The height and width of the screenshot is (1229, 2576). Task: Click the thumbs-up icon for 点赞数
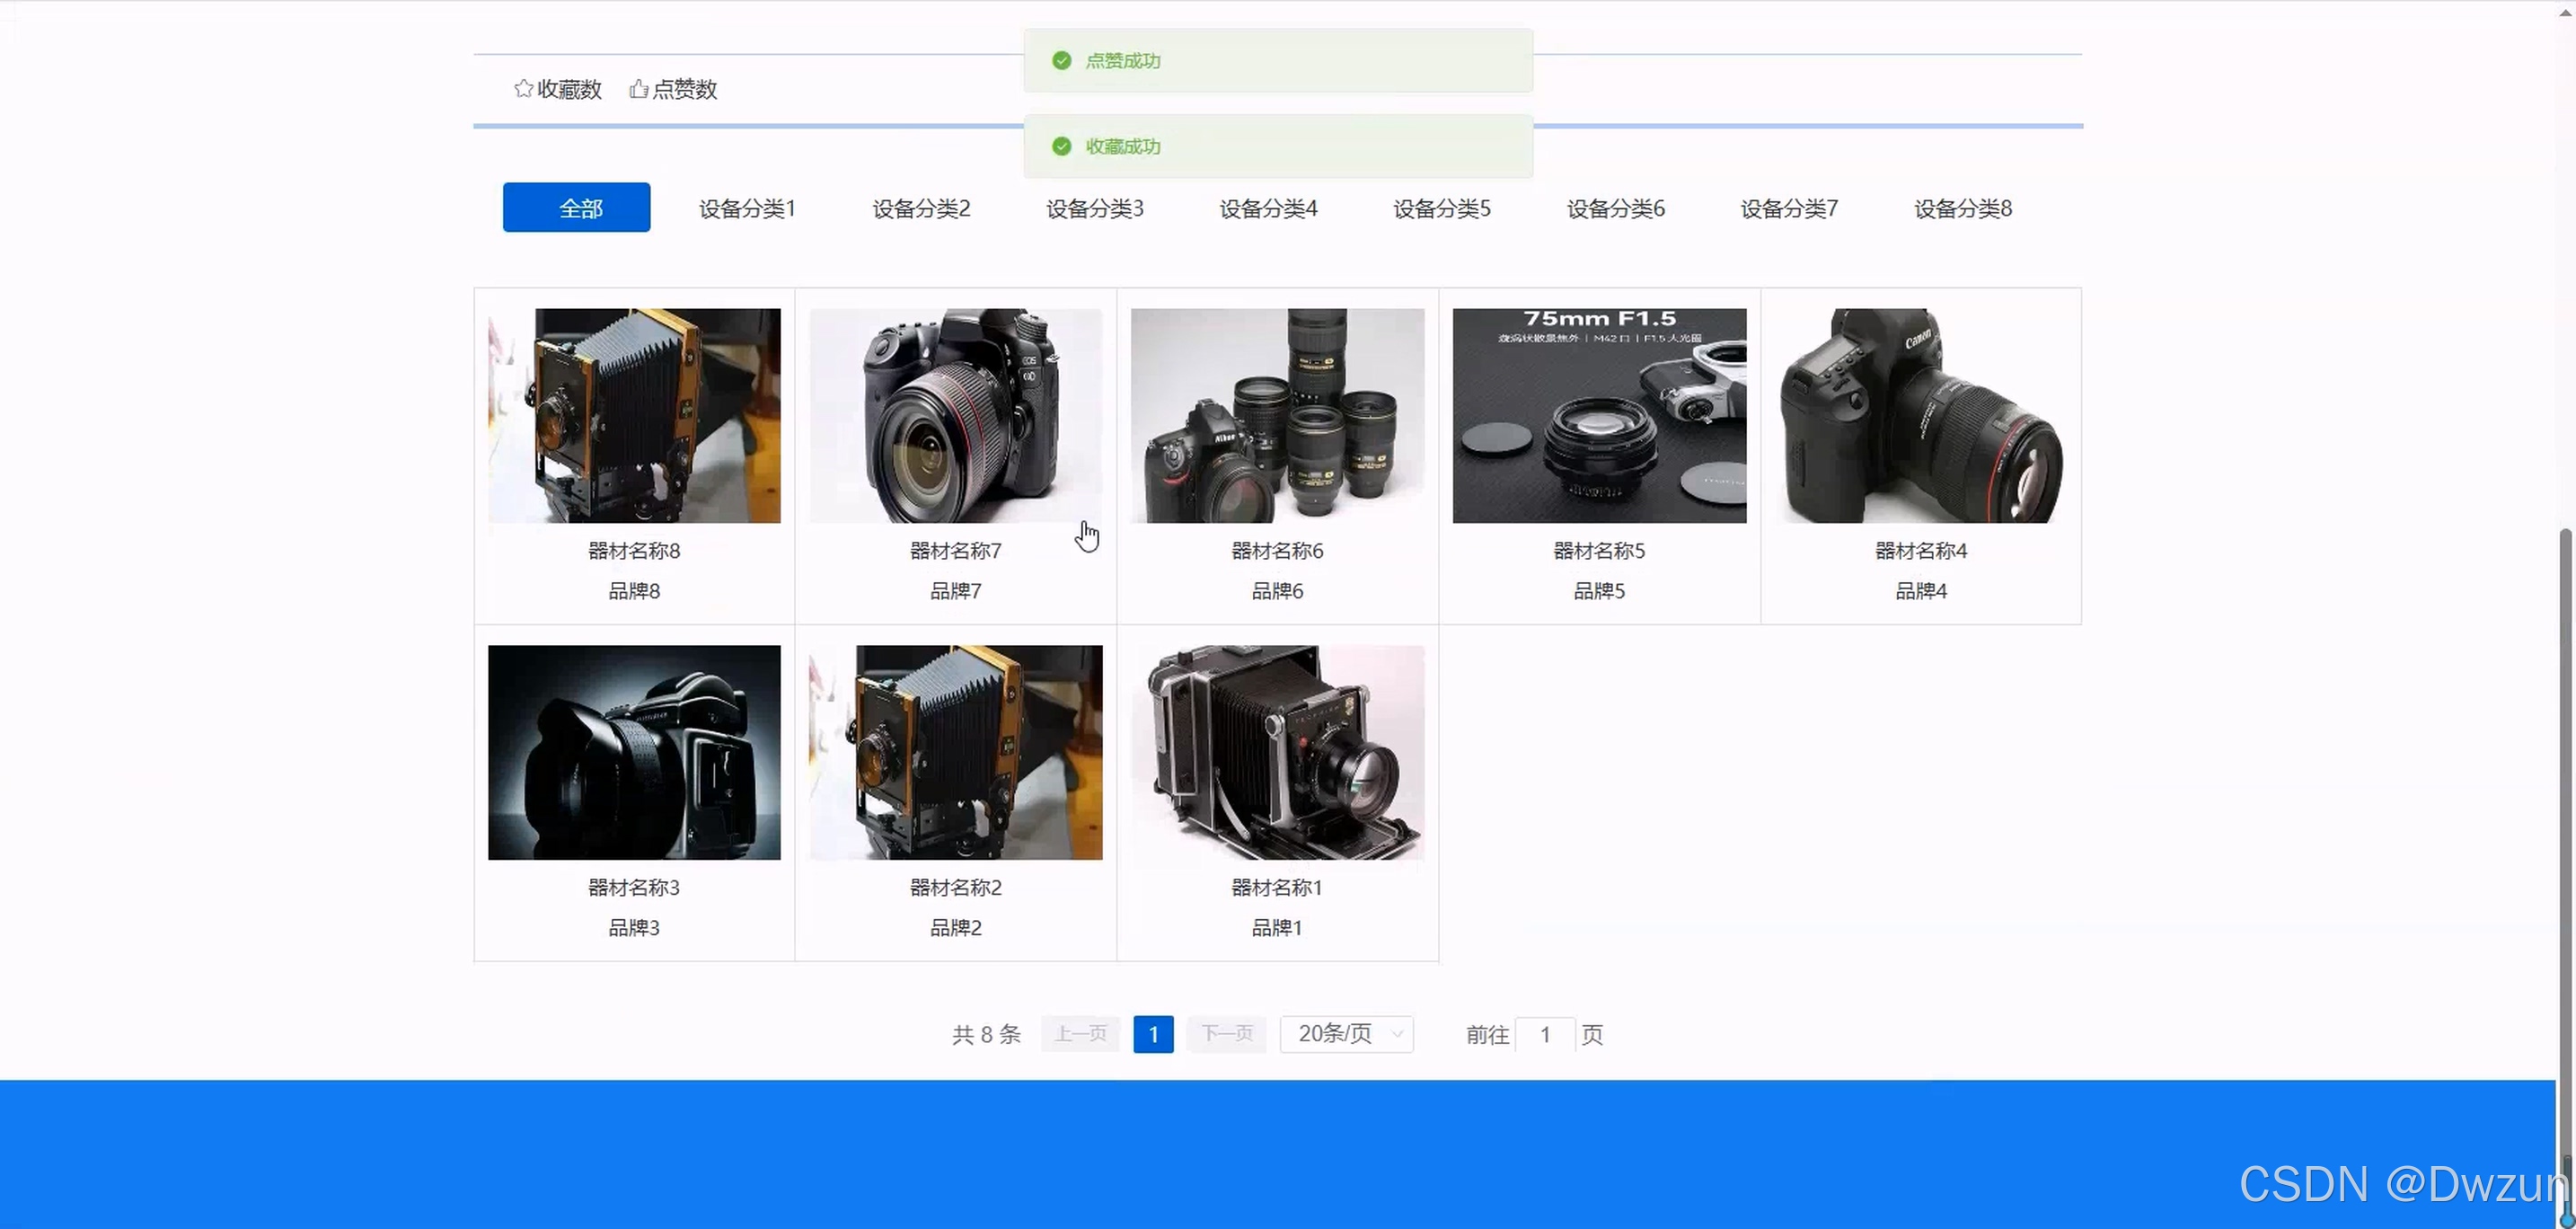click(x=638, y=89)
